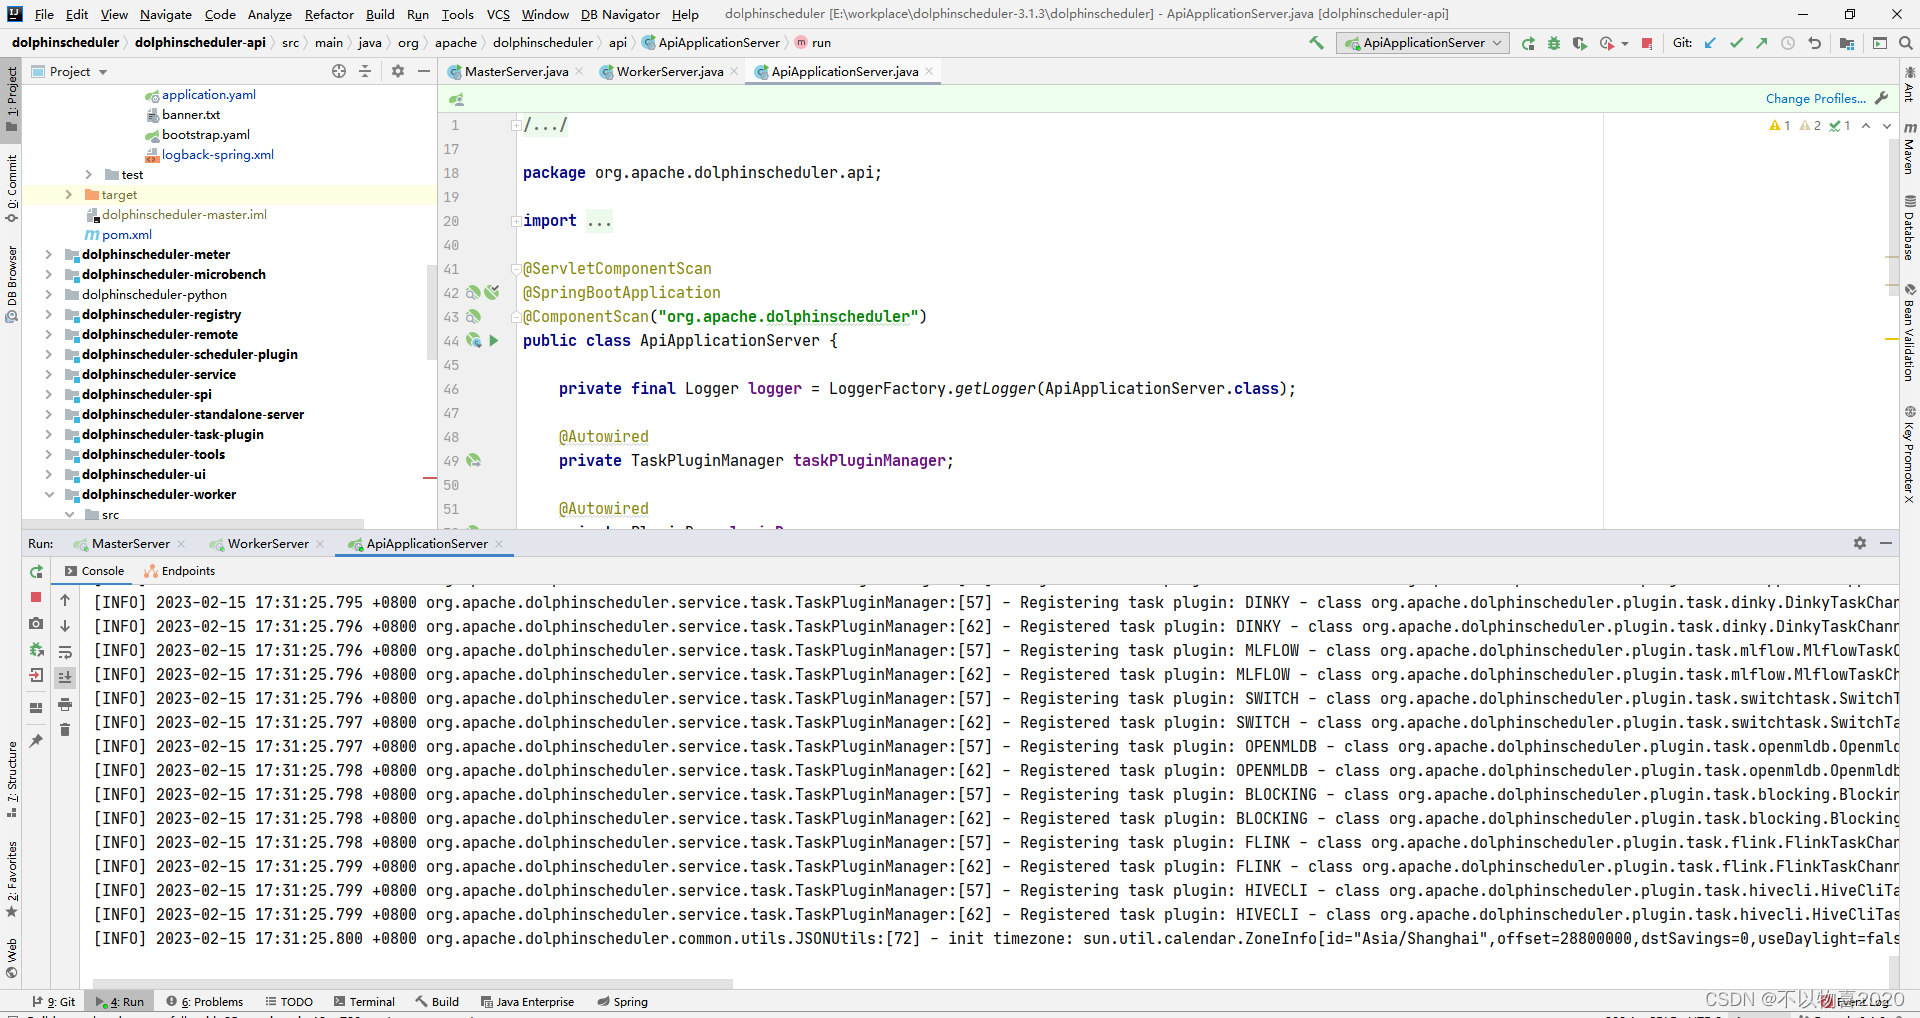
Task: Expand the dolphinscheduler-task-plugin module
Action: tap(48, 435)
